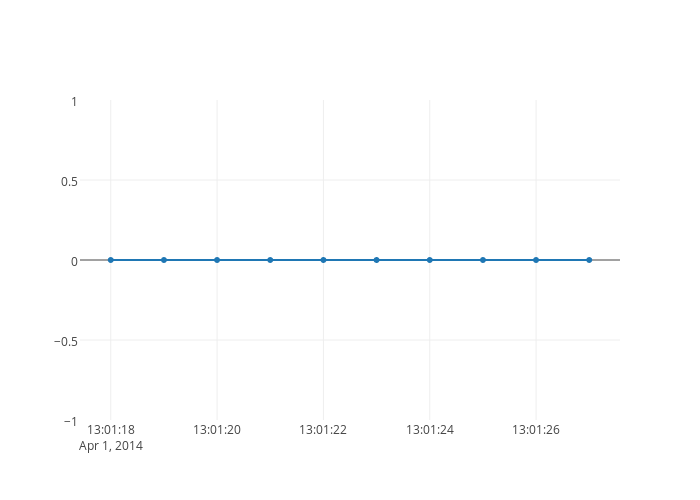Click the data point at 13:01:22

(323, 260)
